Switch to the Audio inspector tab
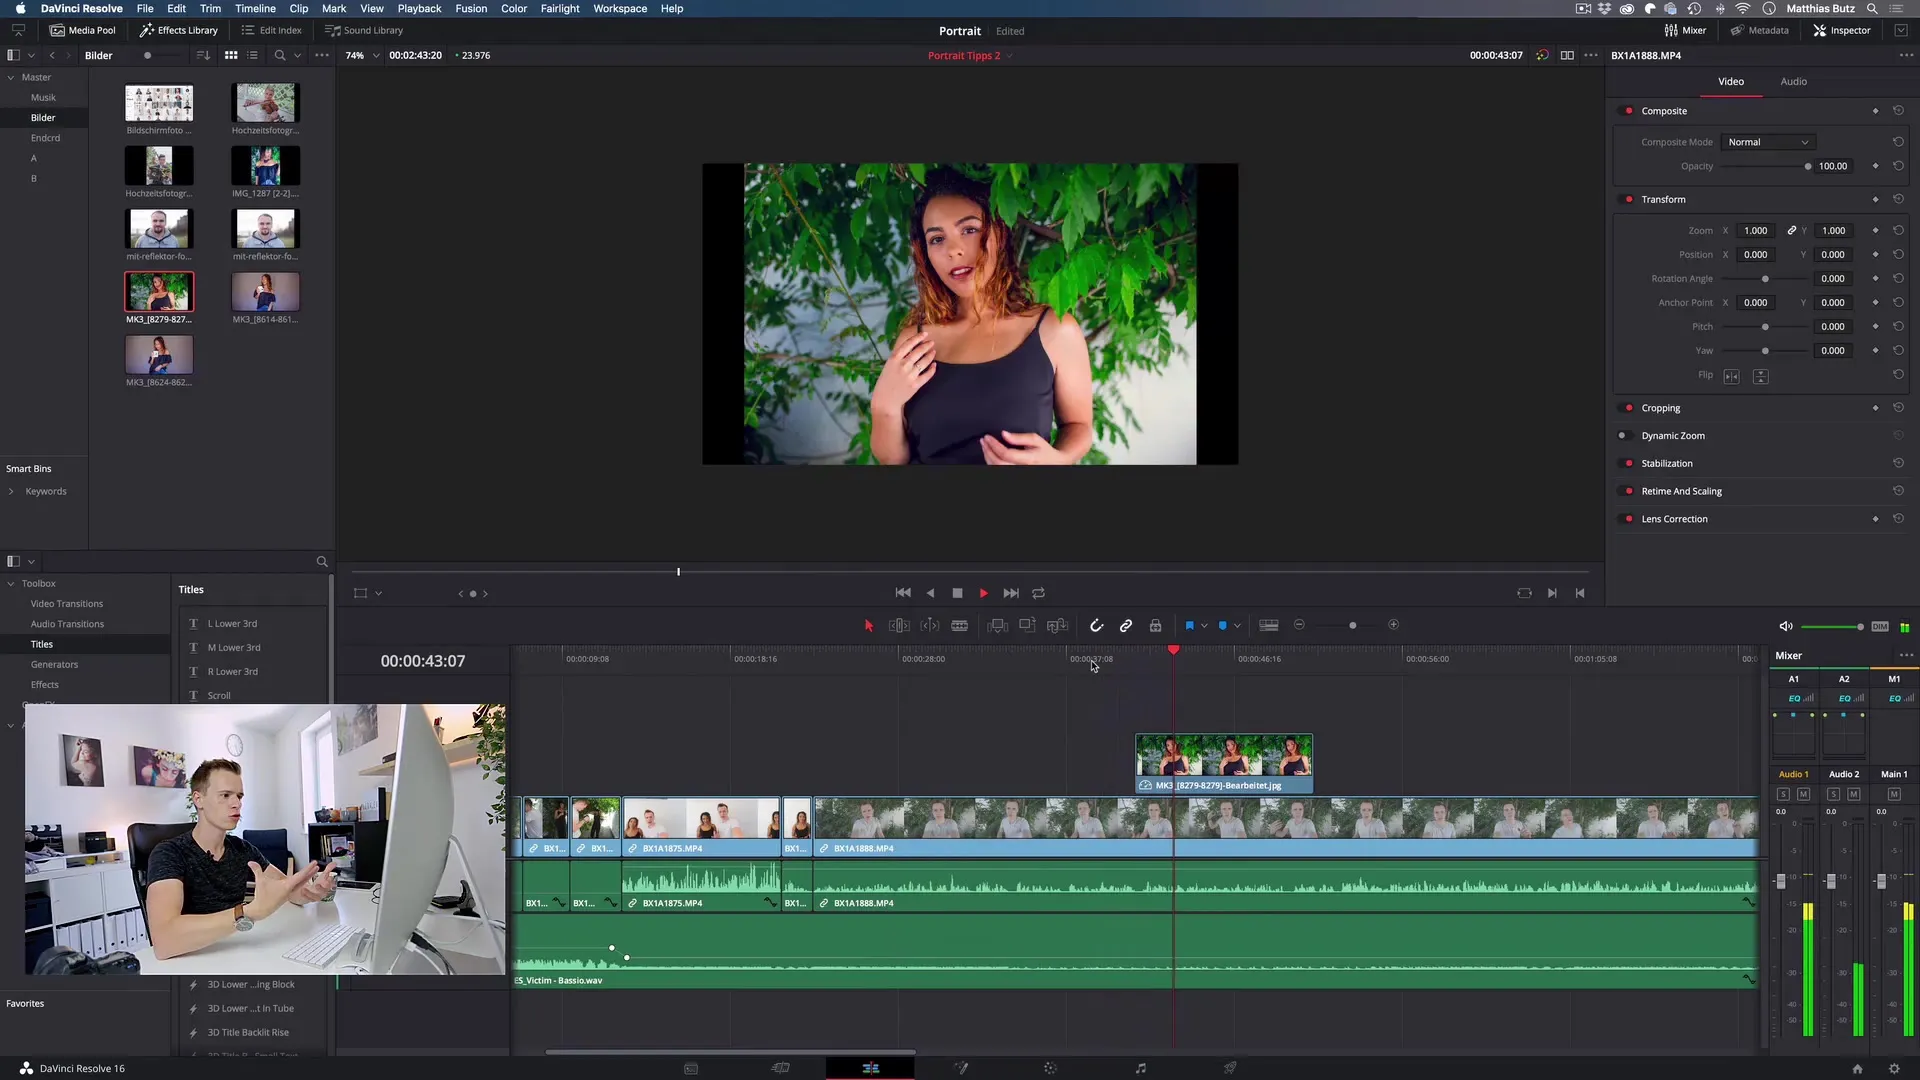This screenshot has height=1080, width=1920. pos(1793,81)
